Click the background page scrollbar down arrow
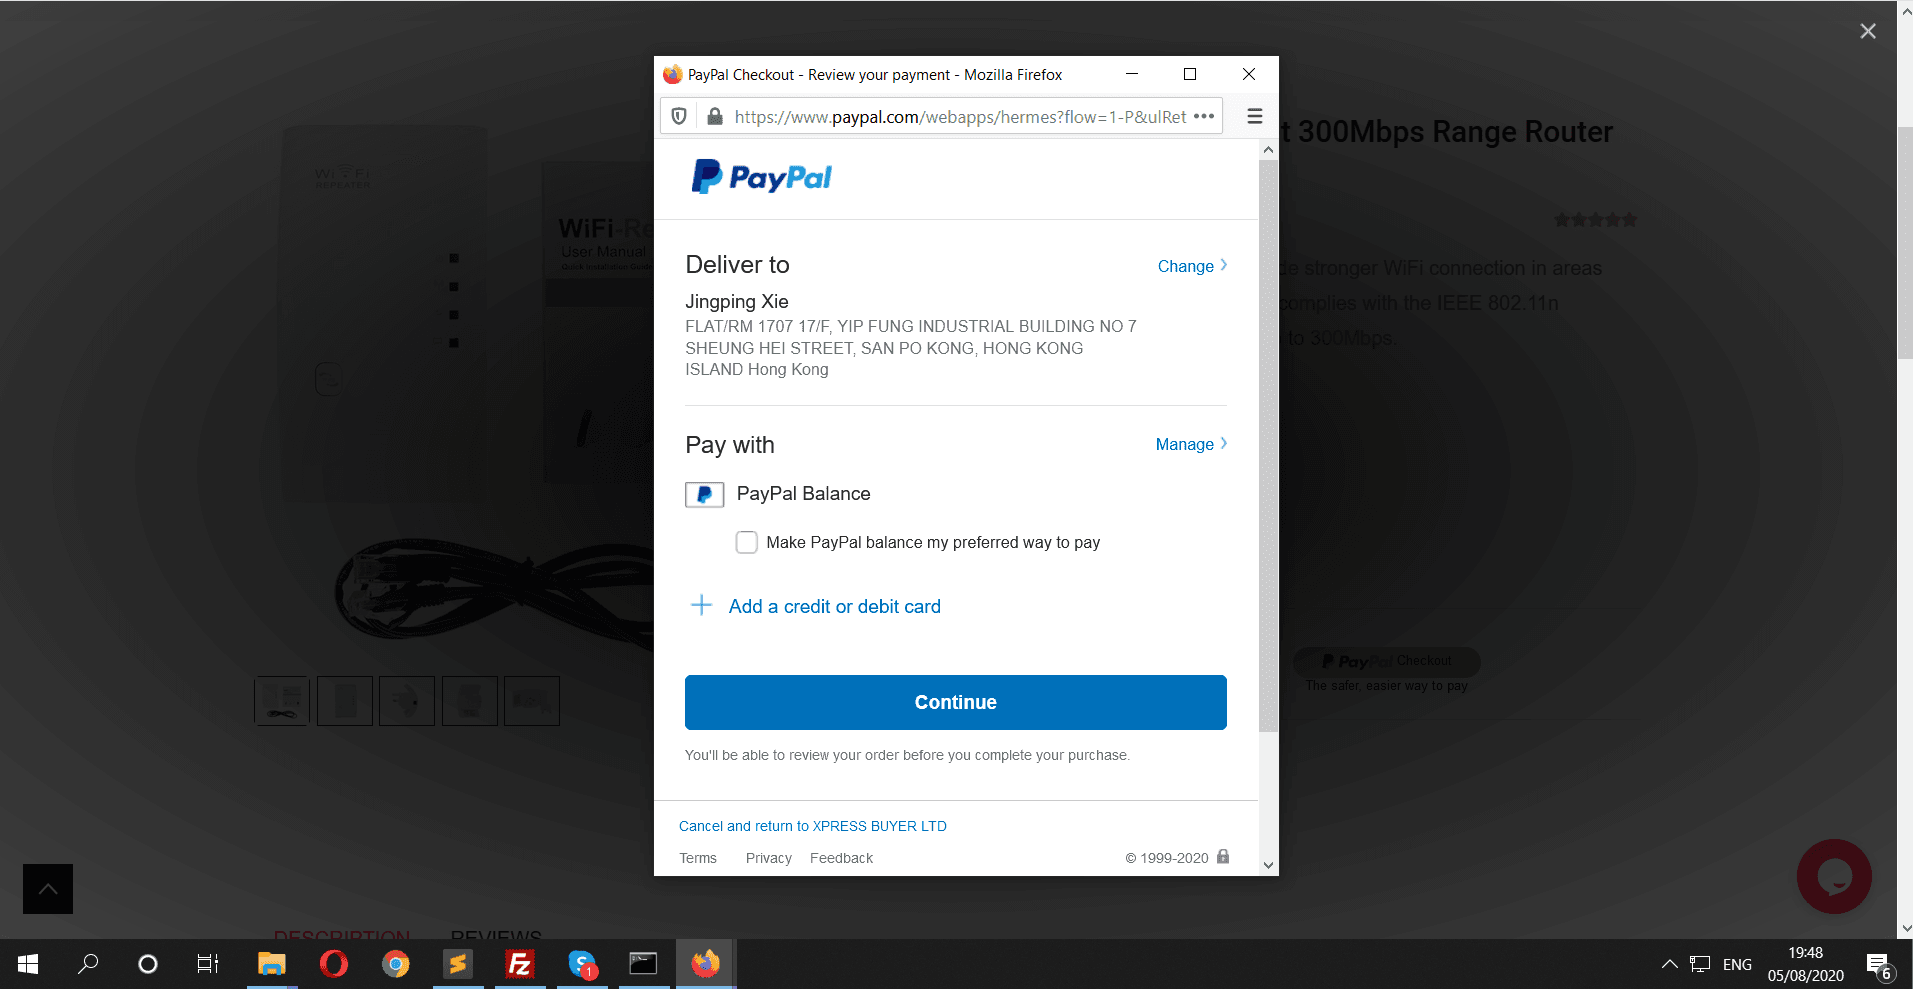Screen dimensions: 1913x989 [1905, 928]
